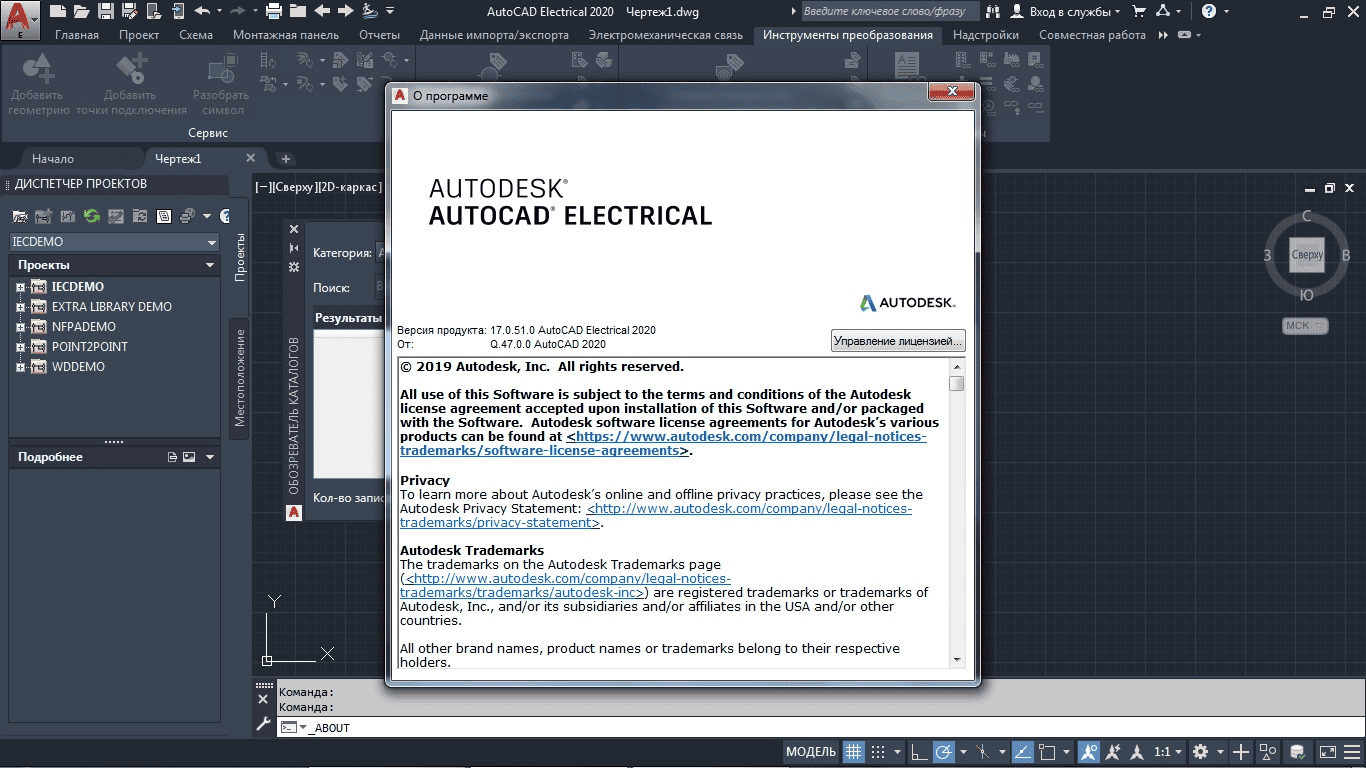Screen dimensions: 1366x768
Task: Select the WDDEMO project in tree
Action: click(78, 367)
